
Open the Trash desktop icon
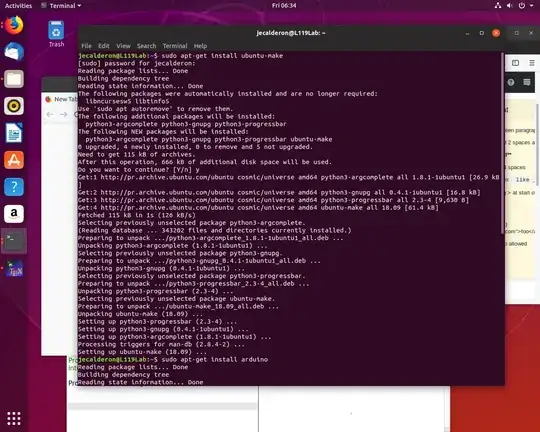pyautogui.click(x=56, y=34)
